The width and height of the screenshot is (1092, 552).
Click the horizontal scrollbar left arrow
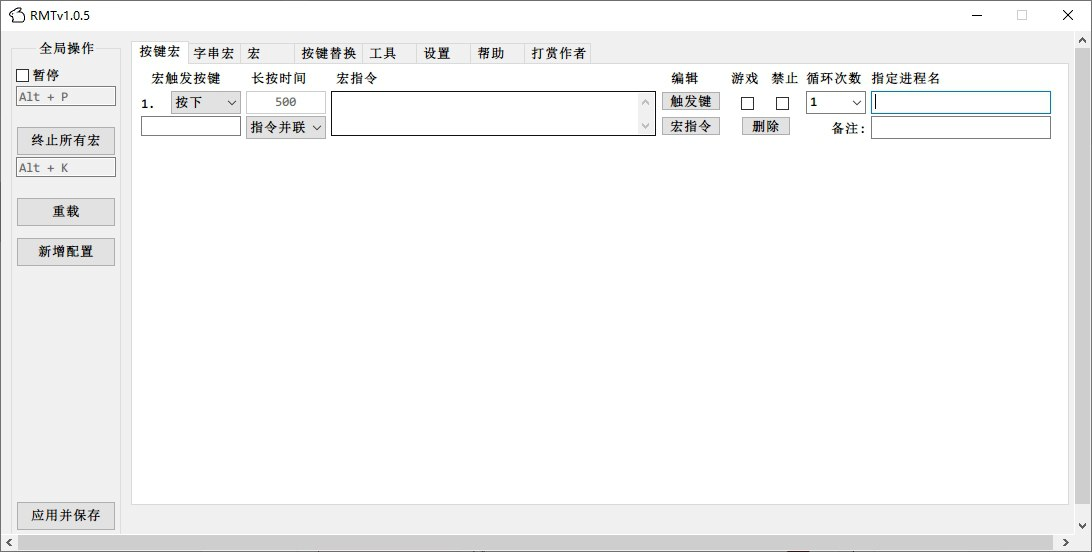(x=8, y=542)
